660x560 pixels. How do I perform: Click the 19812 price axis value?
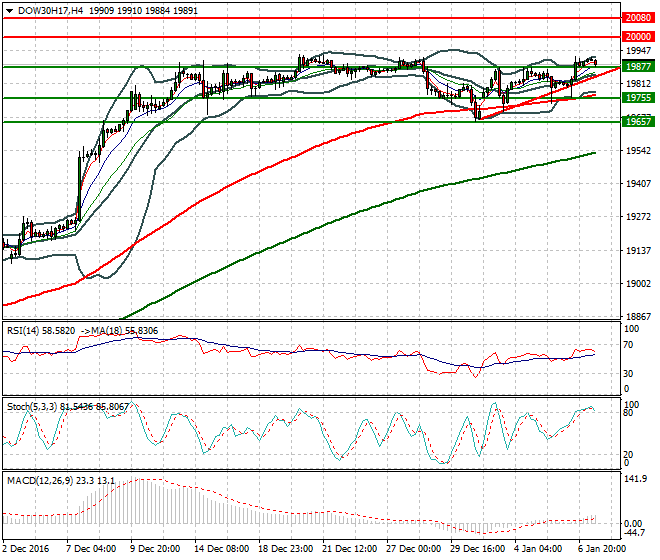tap(639, 83)
